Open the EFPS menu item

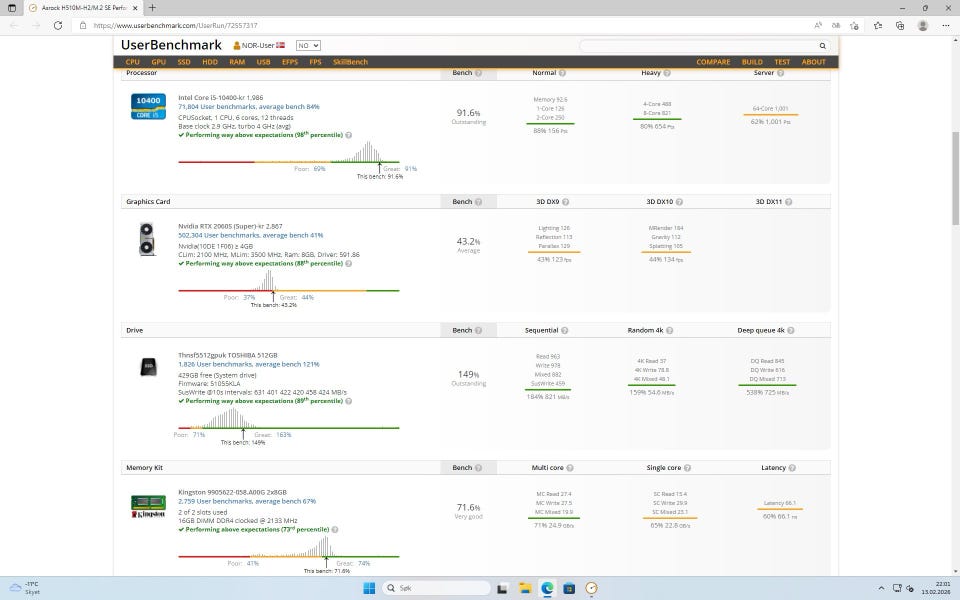[290, 62]
